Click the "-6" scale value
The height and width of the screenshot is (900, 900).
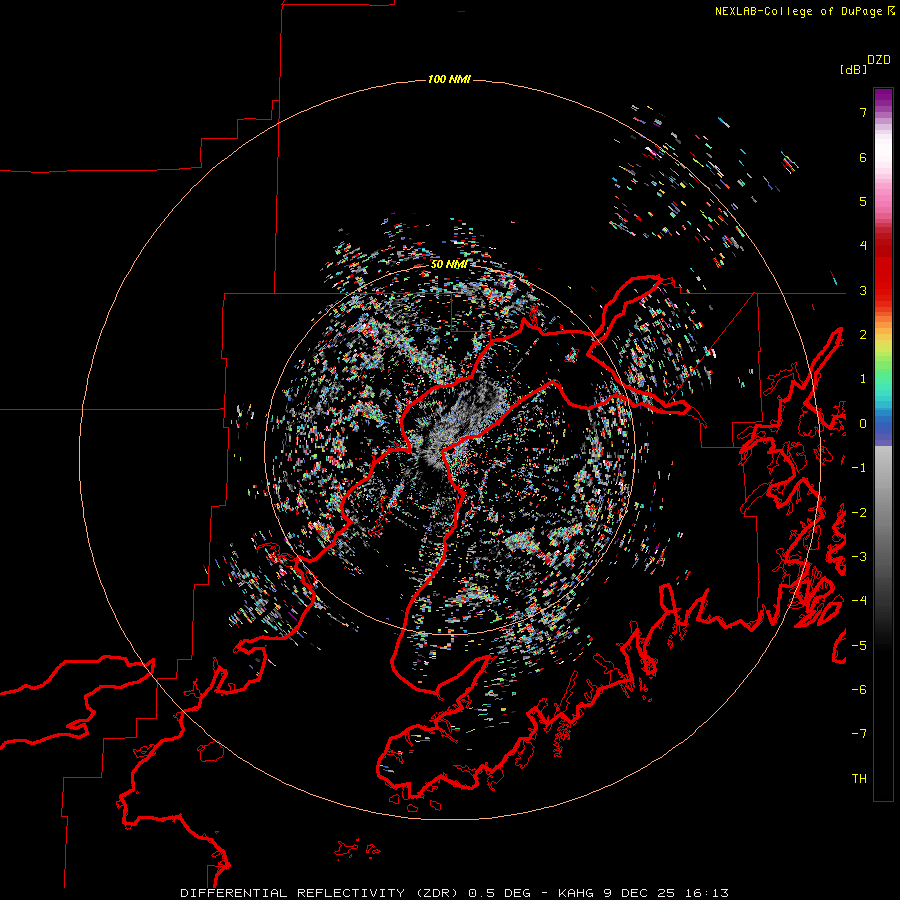[x=859, y=689]
